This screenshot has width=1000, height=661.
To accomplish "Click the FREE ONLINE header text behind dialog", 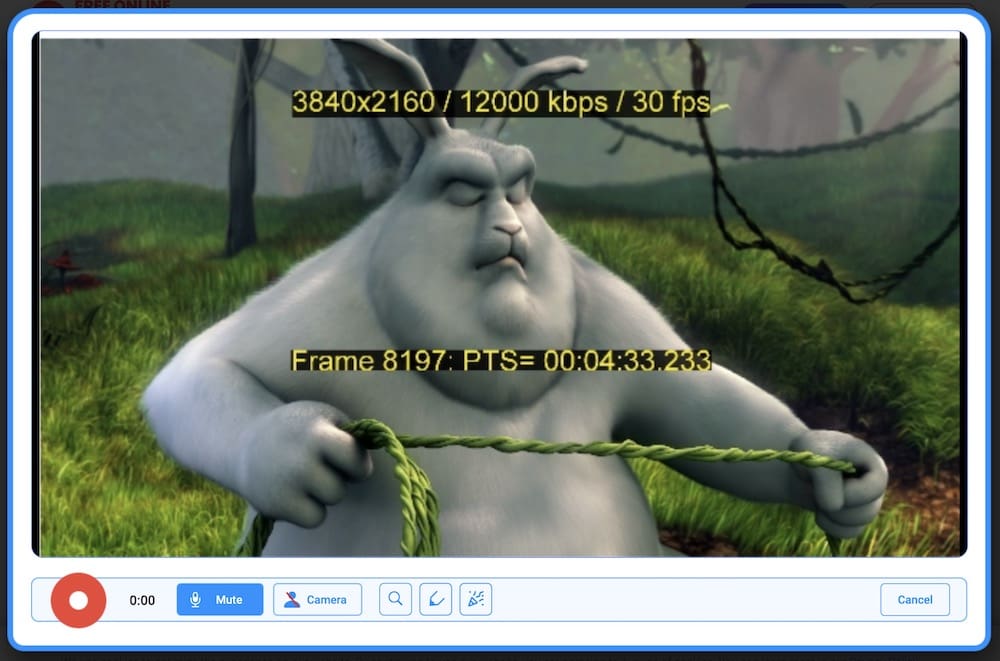I will 122,5.
